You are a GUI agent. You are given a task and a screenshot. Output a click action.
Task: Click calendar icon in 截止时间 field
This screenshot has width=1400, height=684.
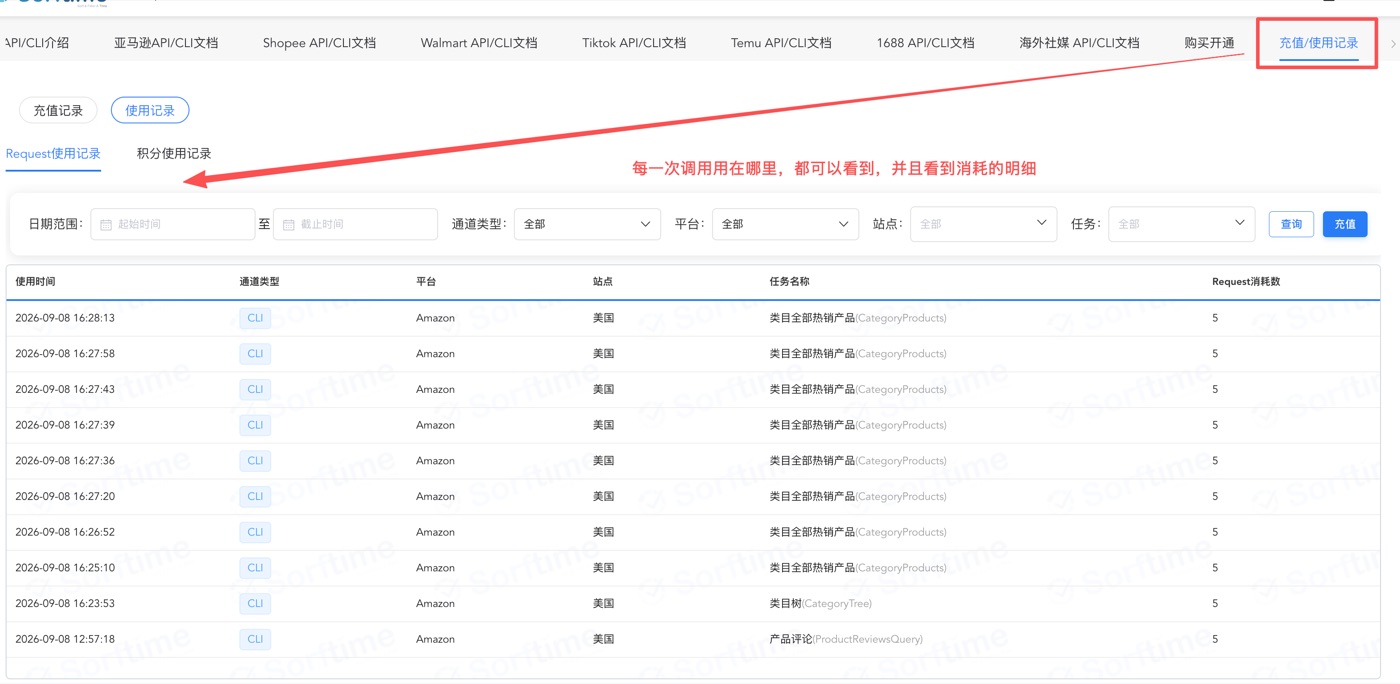pos(288,225)
